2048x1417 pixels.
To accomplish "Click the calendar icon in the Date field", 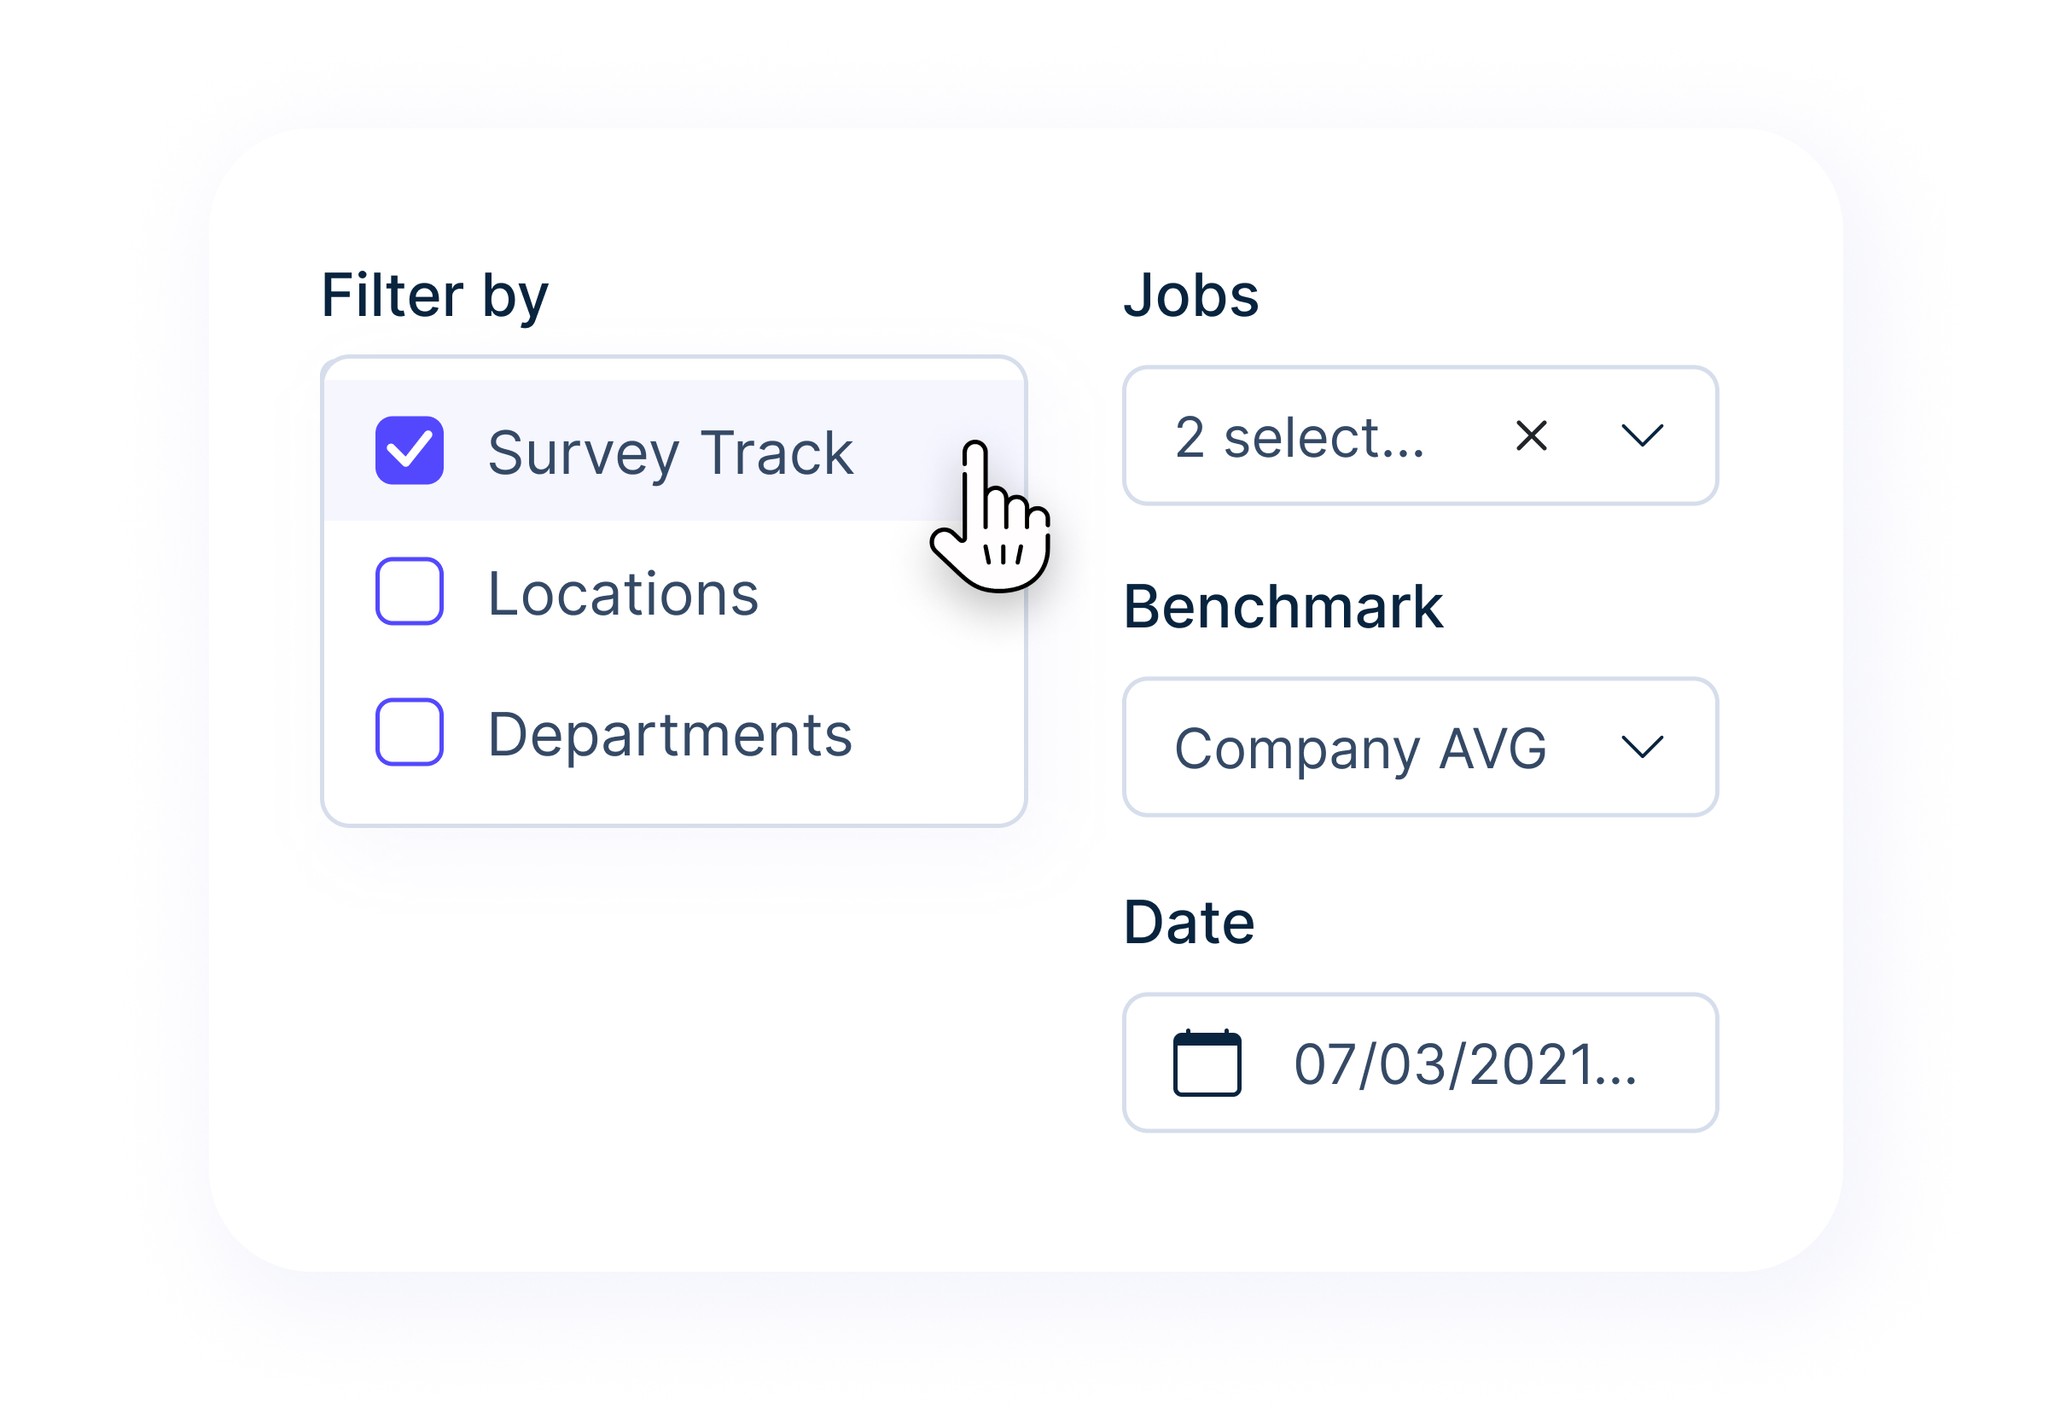I will pyautogui.click(x=1209, y=1063).
